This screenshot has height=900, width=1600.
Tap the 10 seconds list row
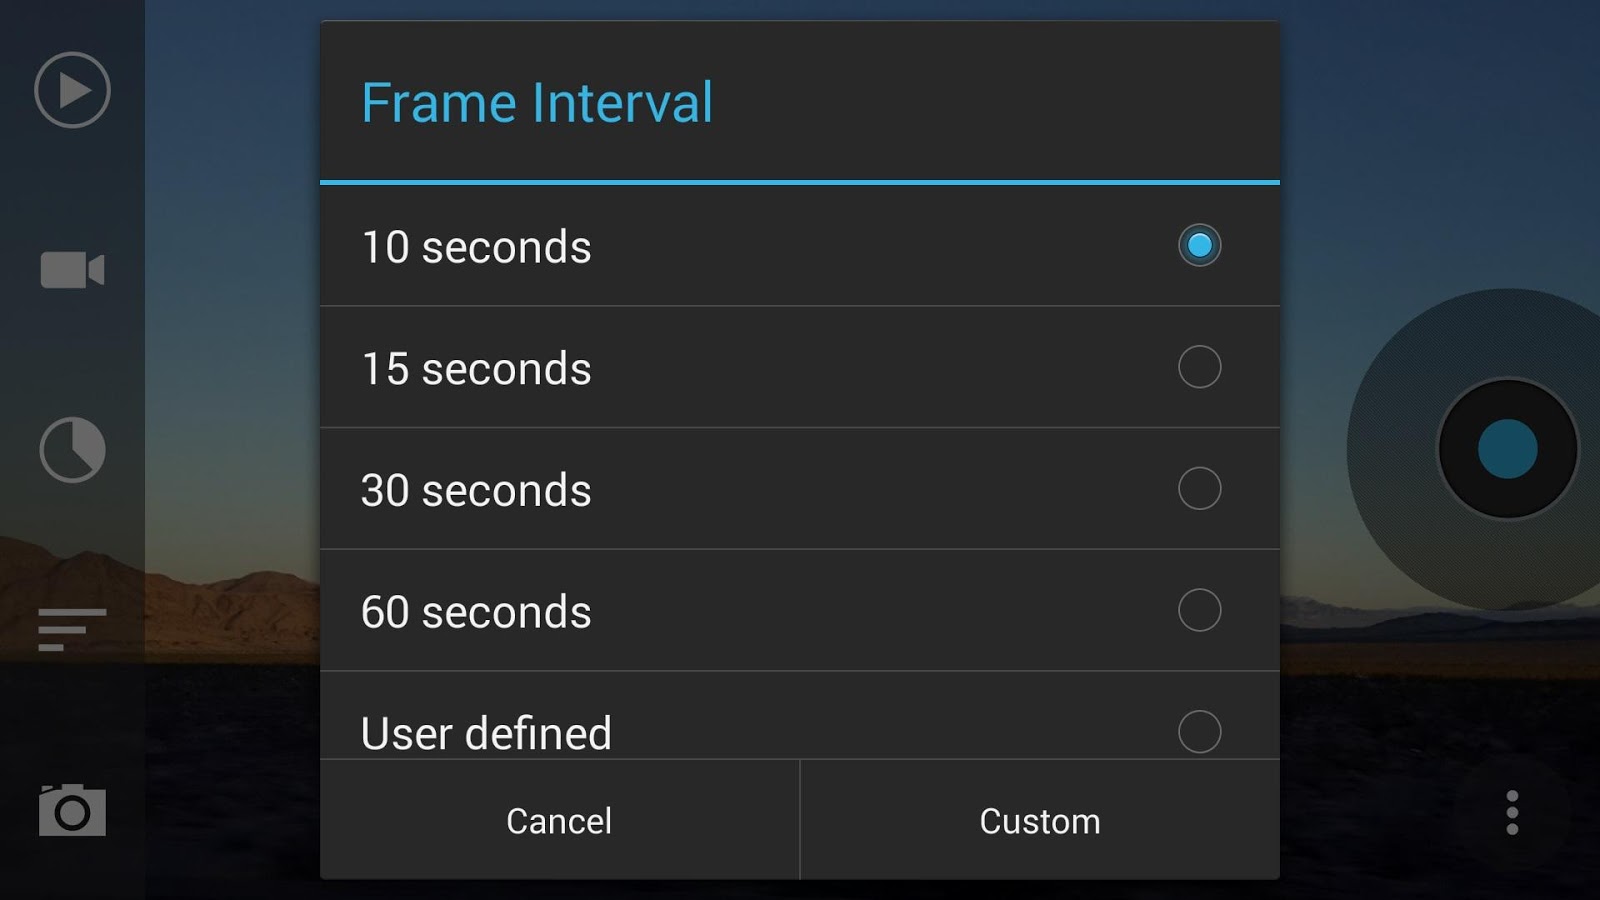(700, 247)
